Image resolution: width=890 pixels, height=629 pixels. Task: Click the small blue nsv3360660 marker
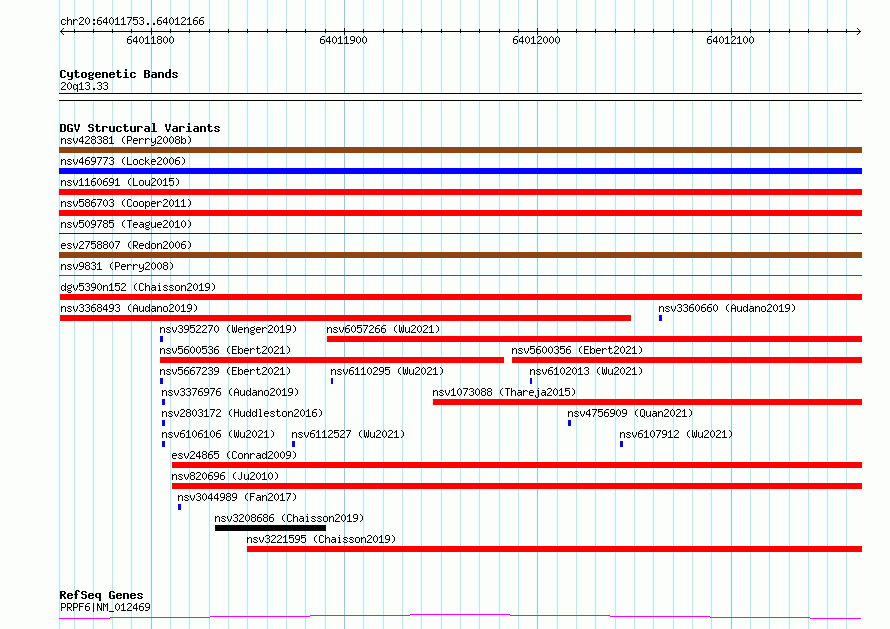[660, 318]
